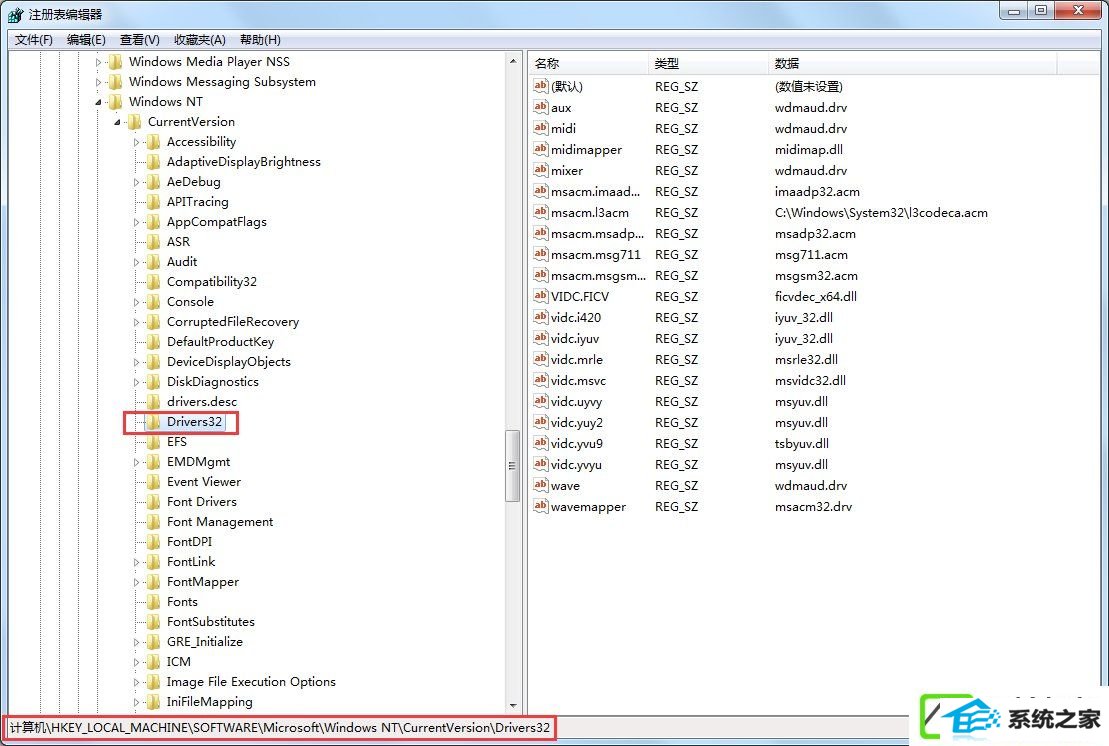The image size is (1109, 746).
Task: Click the CurrentVersion folder icon
Action: [x=134, y=122]
